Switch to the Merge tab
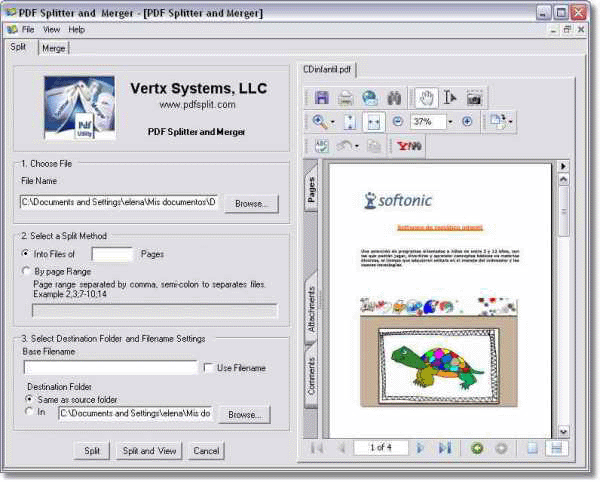Image resolution: width=600 pixels, height=482 pixels. click(54, 48)
